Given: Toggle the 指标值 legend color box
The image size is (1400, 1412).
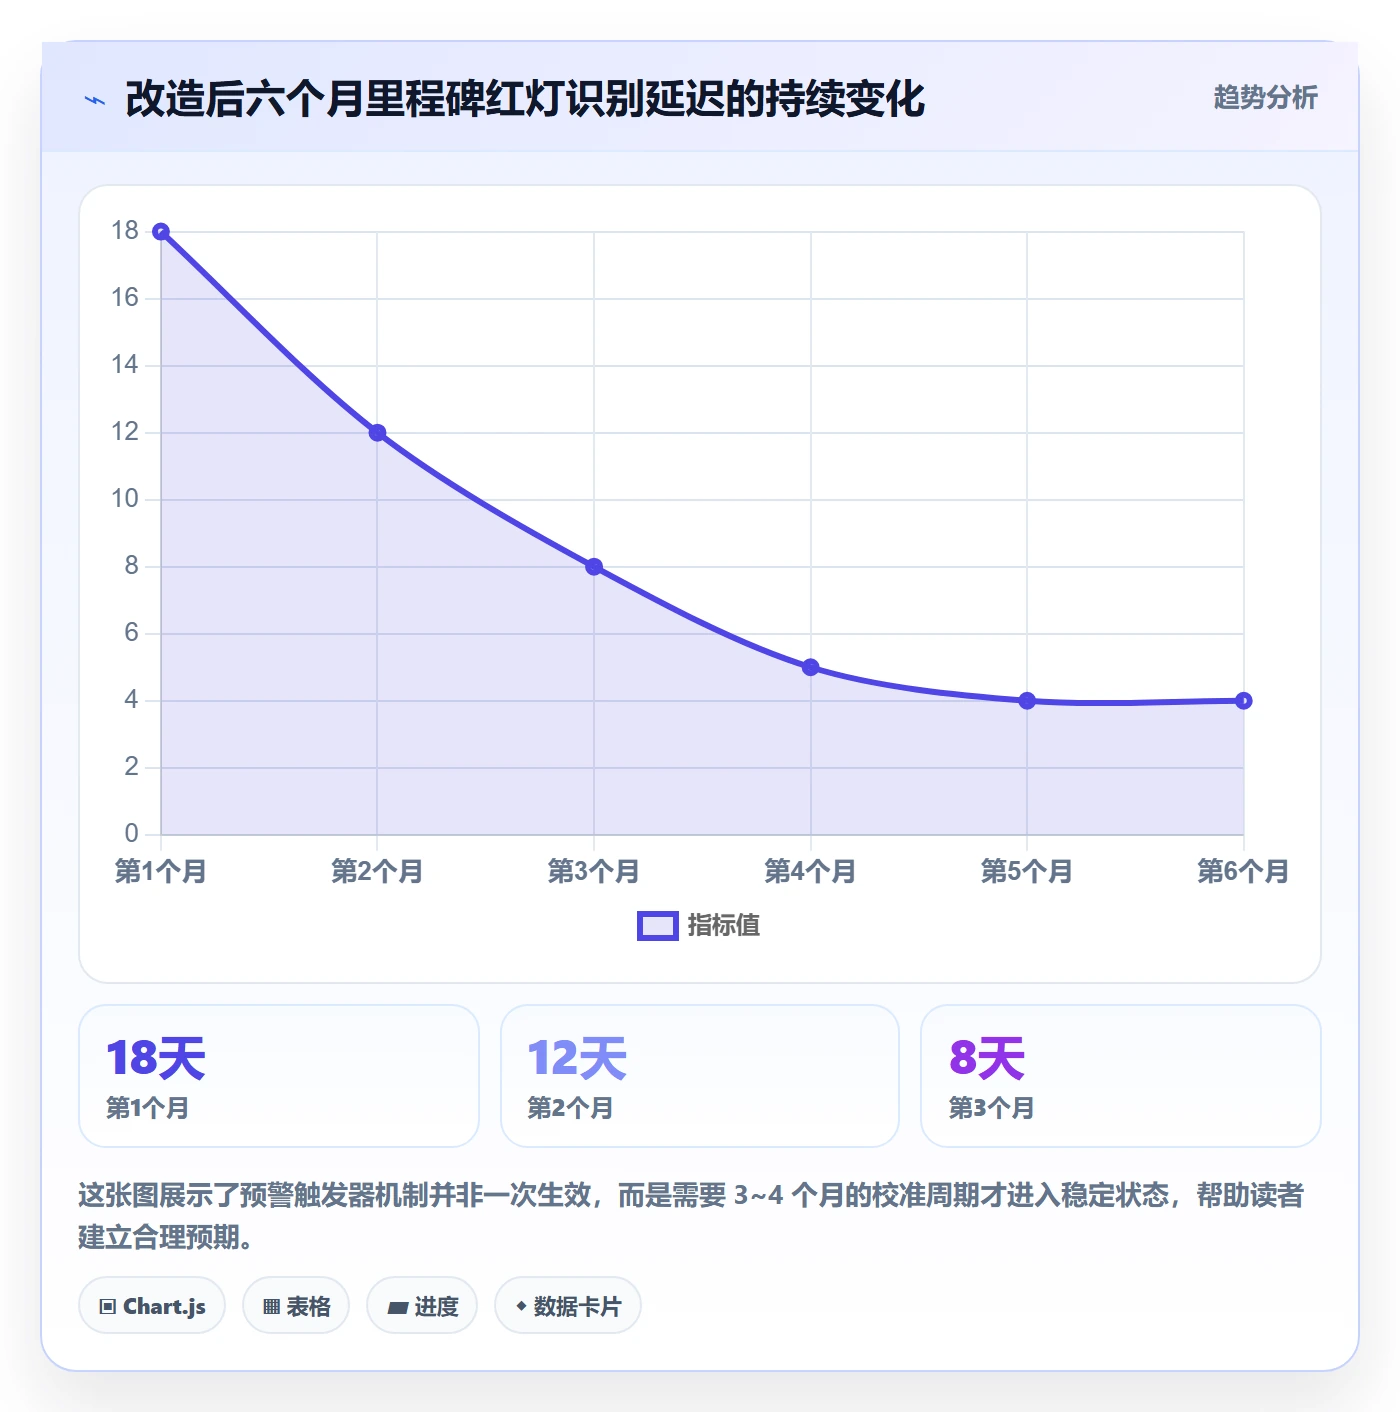Looking at the screenshot, I should (x=658, y=926).
